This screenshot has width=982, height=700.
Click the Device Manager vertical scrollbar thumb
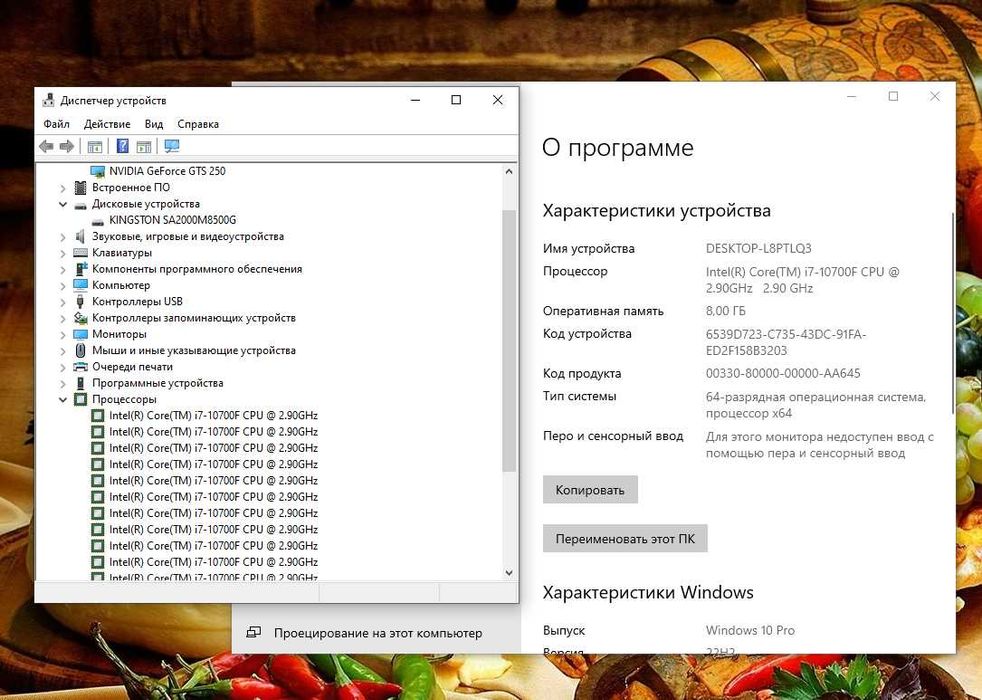coord(509,341)
